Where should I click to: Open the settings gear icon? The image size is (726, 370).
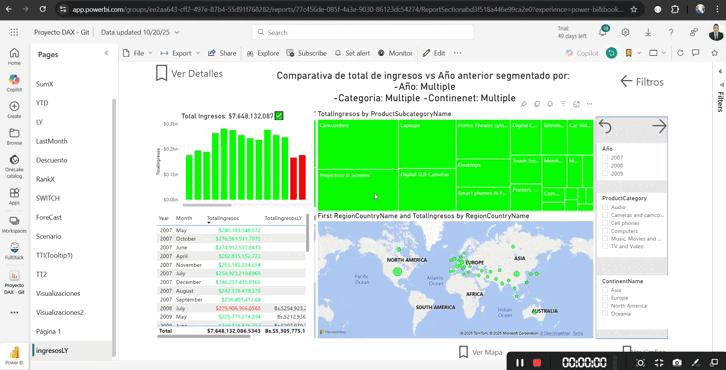coord(625,32)
